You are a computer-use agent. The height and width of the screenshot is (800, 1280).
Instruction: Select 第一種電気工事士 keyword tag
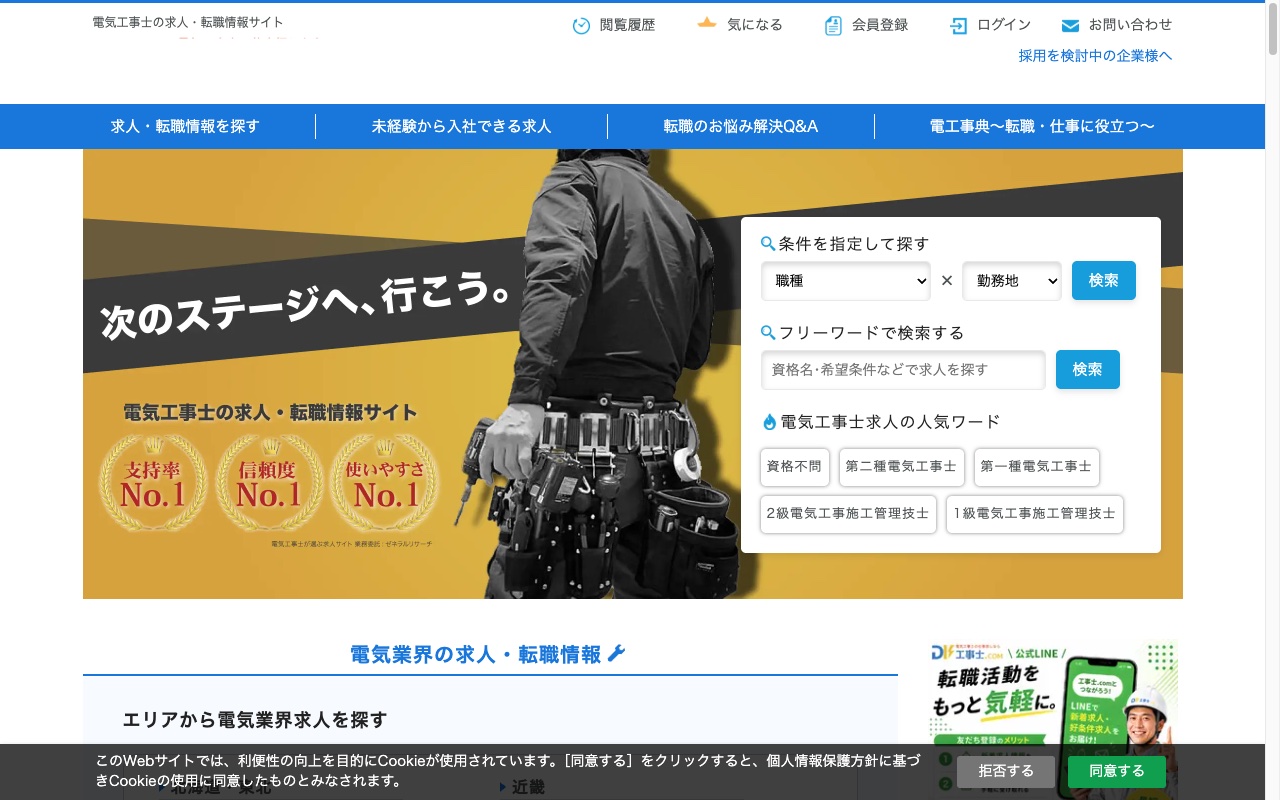tap(1037, 467)
